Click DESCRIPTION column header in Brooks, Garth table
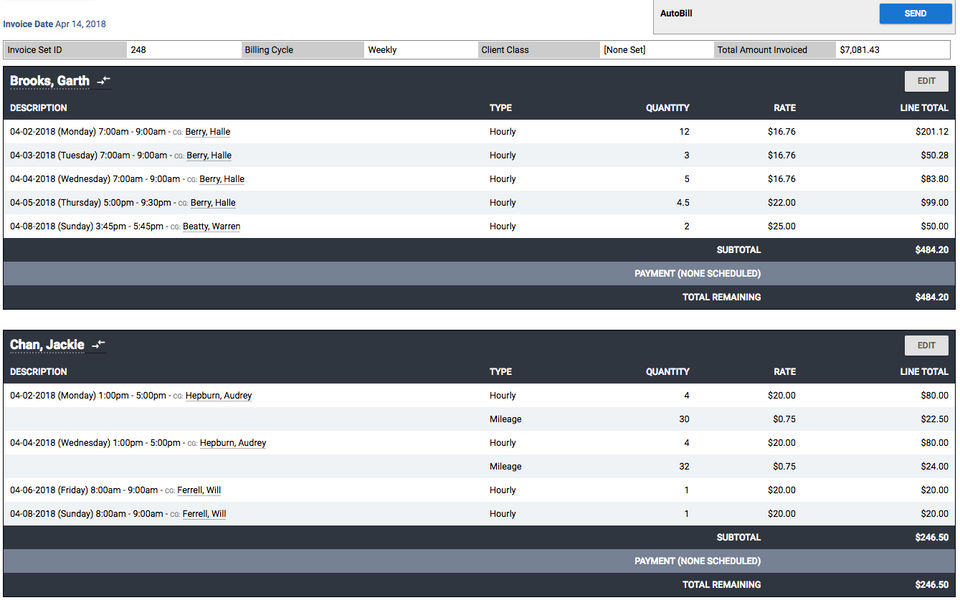The height and width of the screenshot is (600, 960). tap(39, 108)
